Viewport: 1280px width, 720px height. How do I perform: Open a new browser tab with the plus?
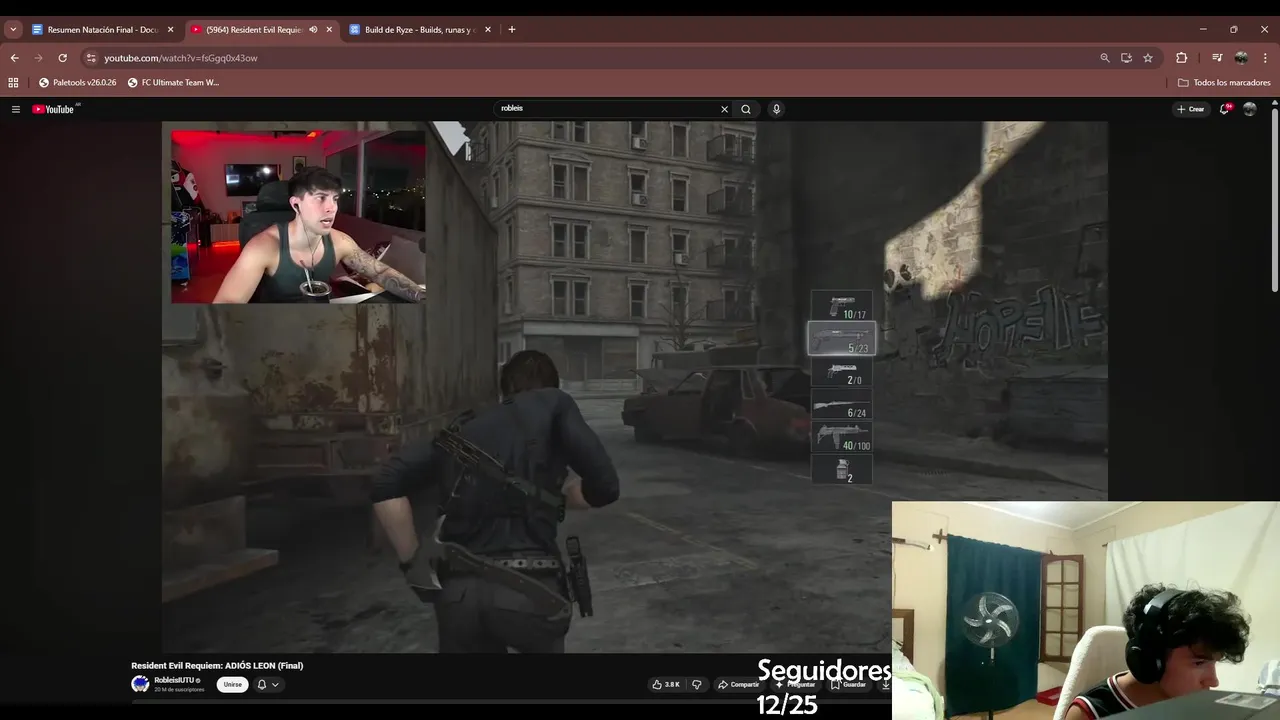[512, 30]
